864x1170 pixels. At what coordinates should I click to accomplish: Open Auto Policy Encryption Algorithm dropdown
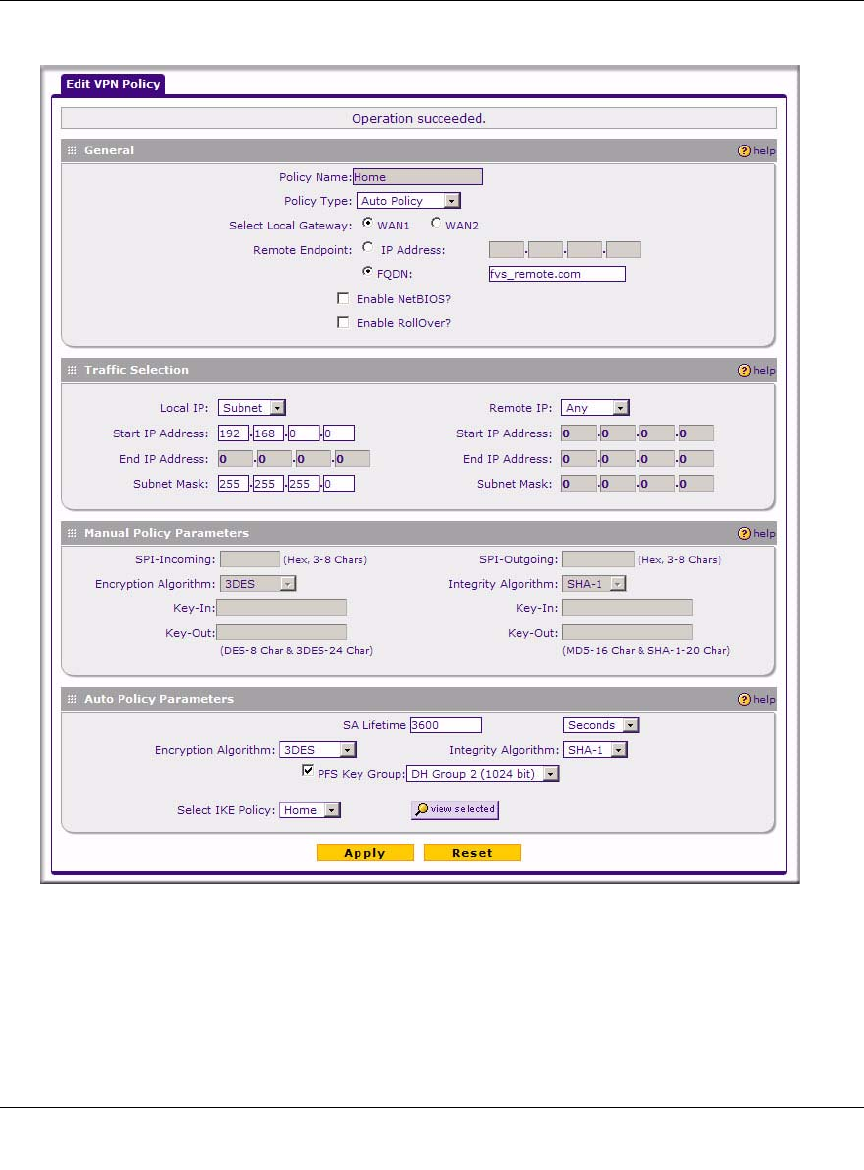318,750
